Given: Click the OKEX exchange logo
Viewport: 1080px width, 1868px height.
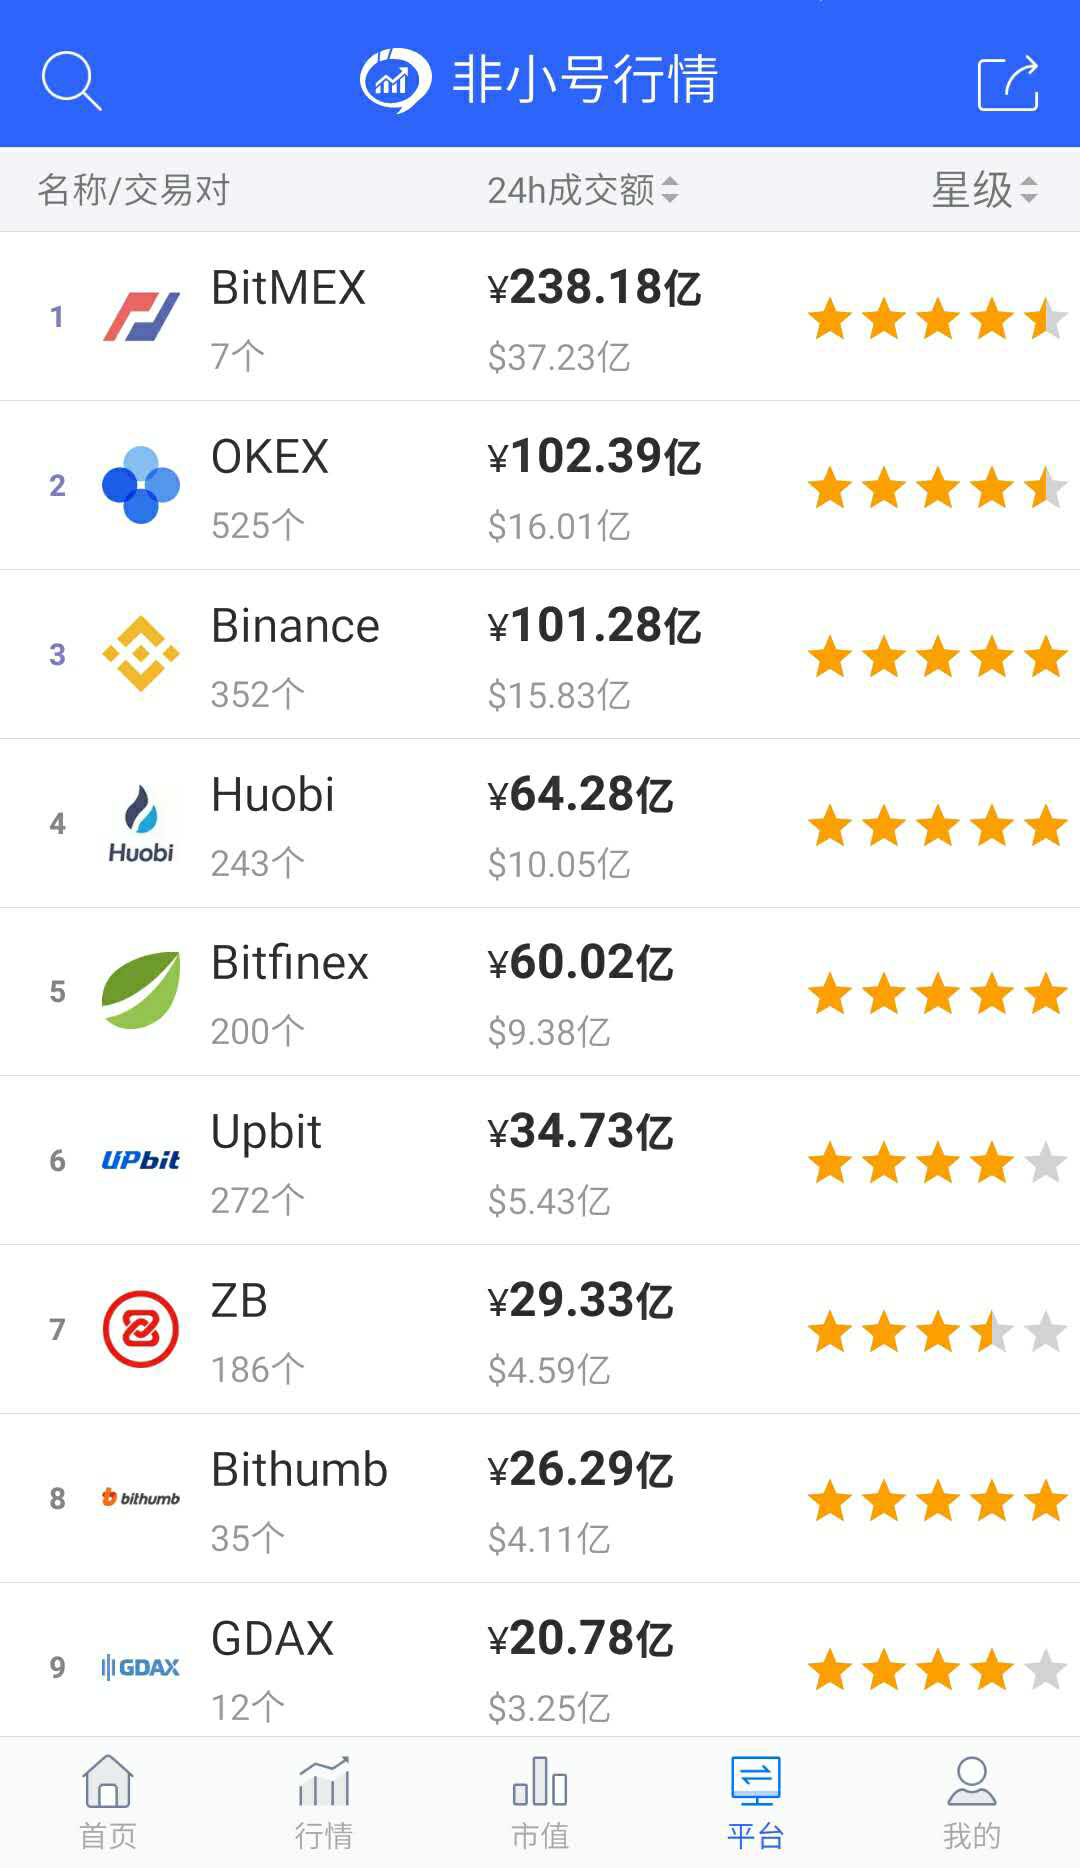Looking at the screenshot, I should (x=141, y=485).
